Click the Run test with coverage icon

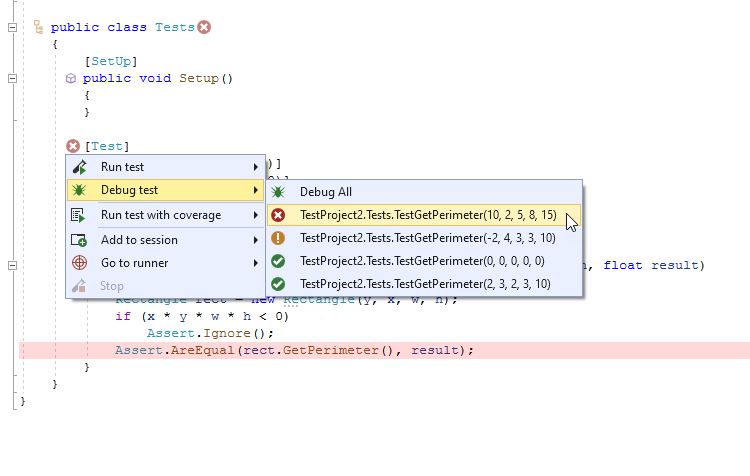[80, 215]
